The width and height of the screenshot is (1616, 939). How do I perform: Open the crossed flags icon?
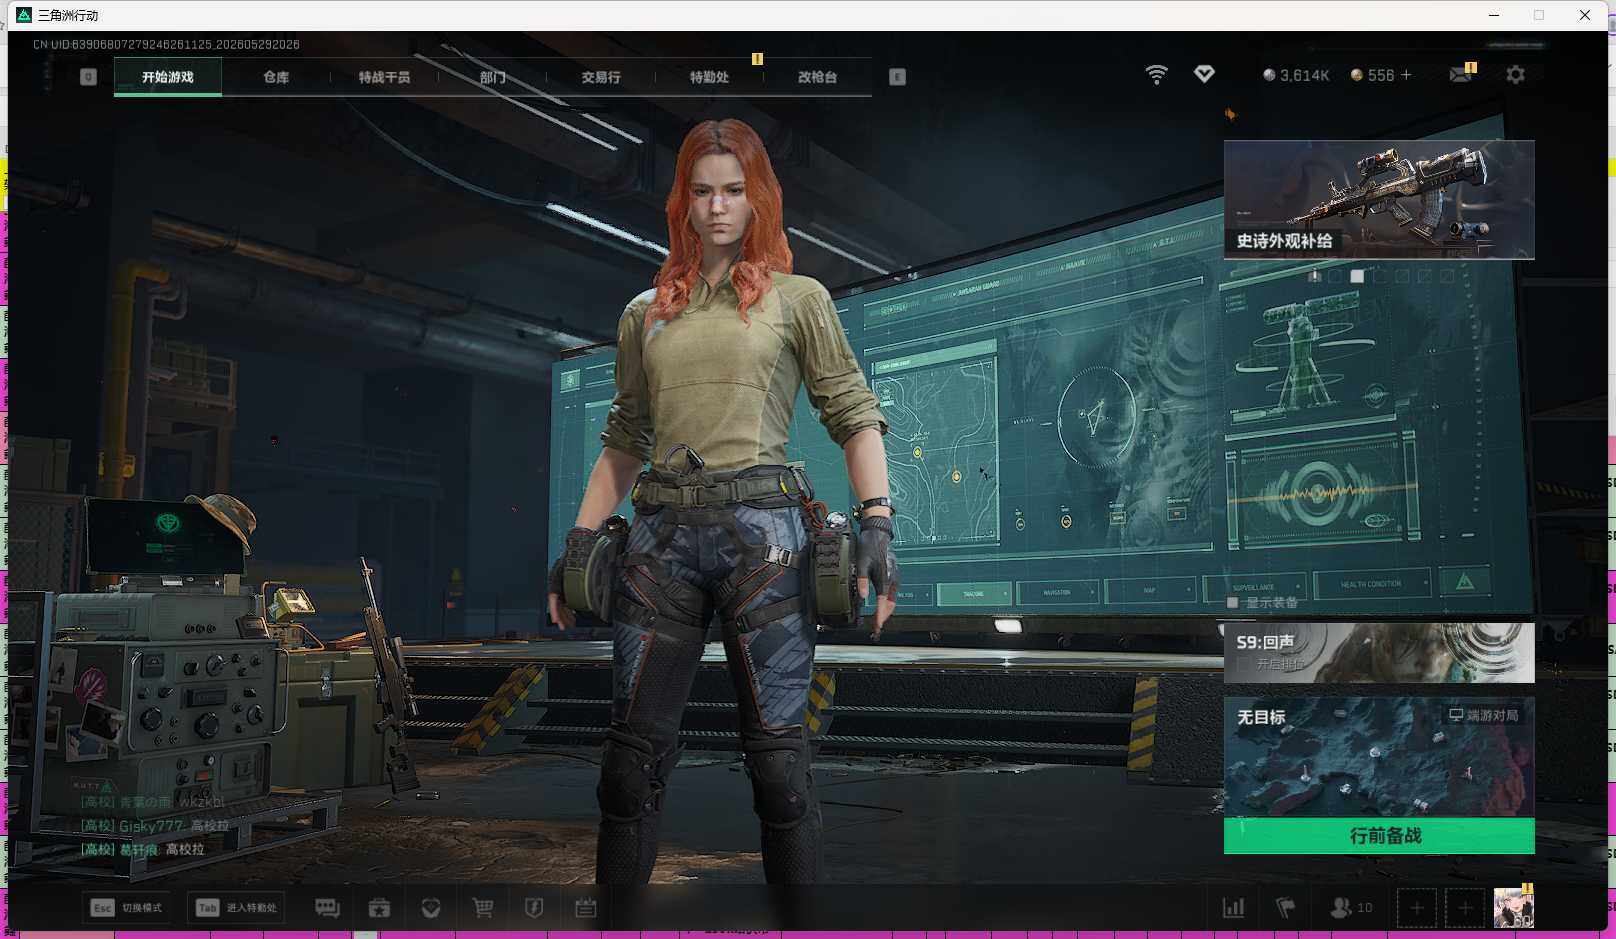click(x=1286, y=908)
